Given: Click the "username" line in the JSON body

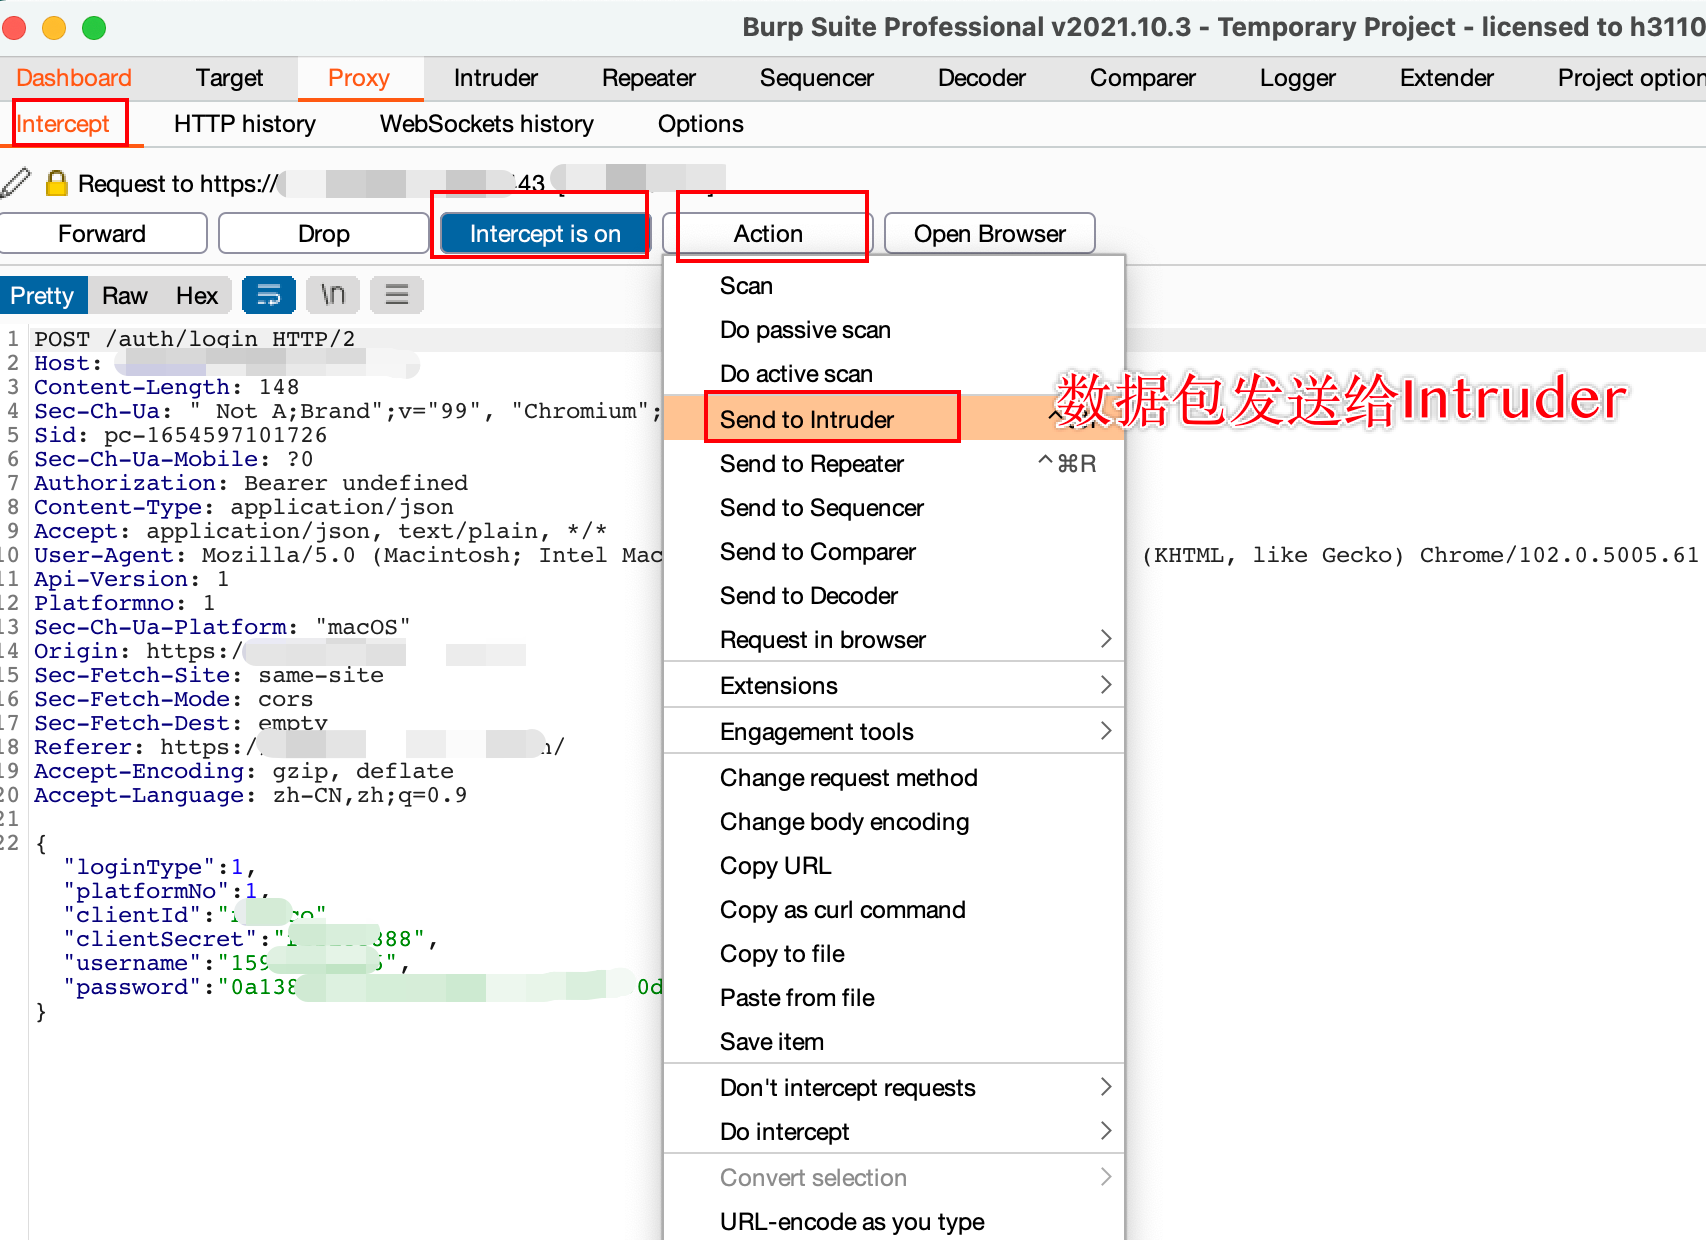Looking at the screenshot, I should [x=236, y=963].
